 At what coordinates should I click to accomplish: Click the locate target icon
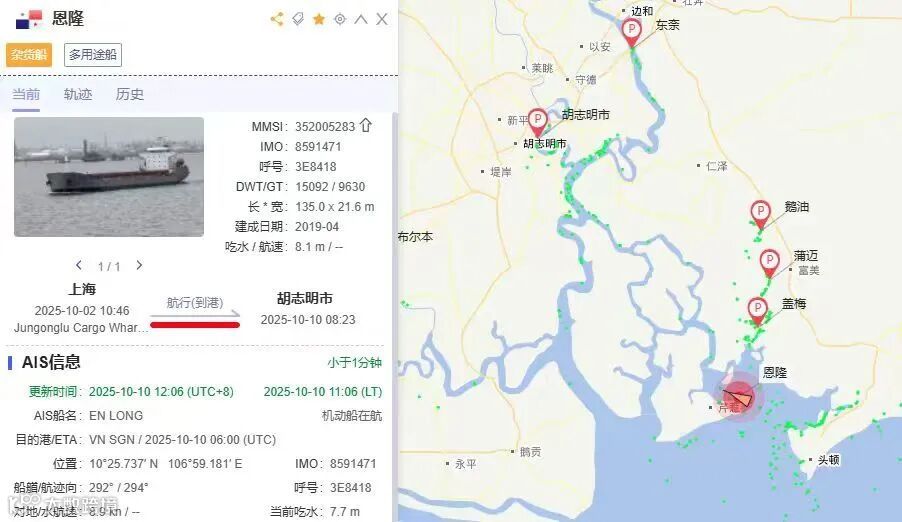click(x=340, y=19)
